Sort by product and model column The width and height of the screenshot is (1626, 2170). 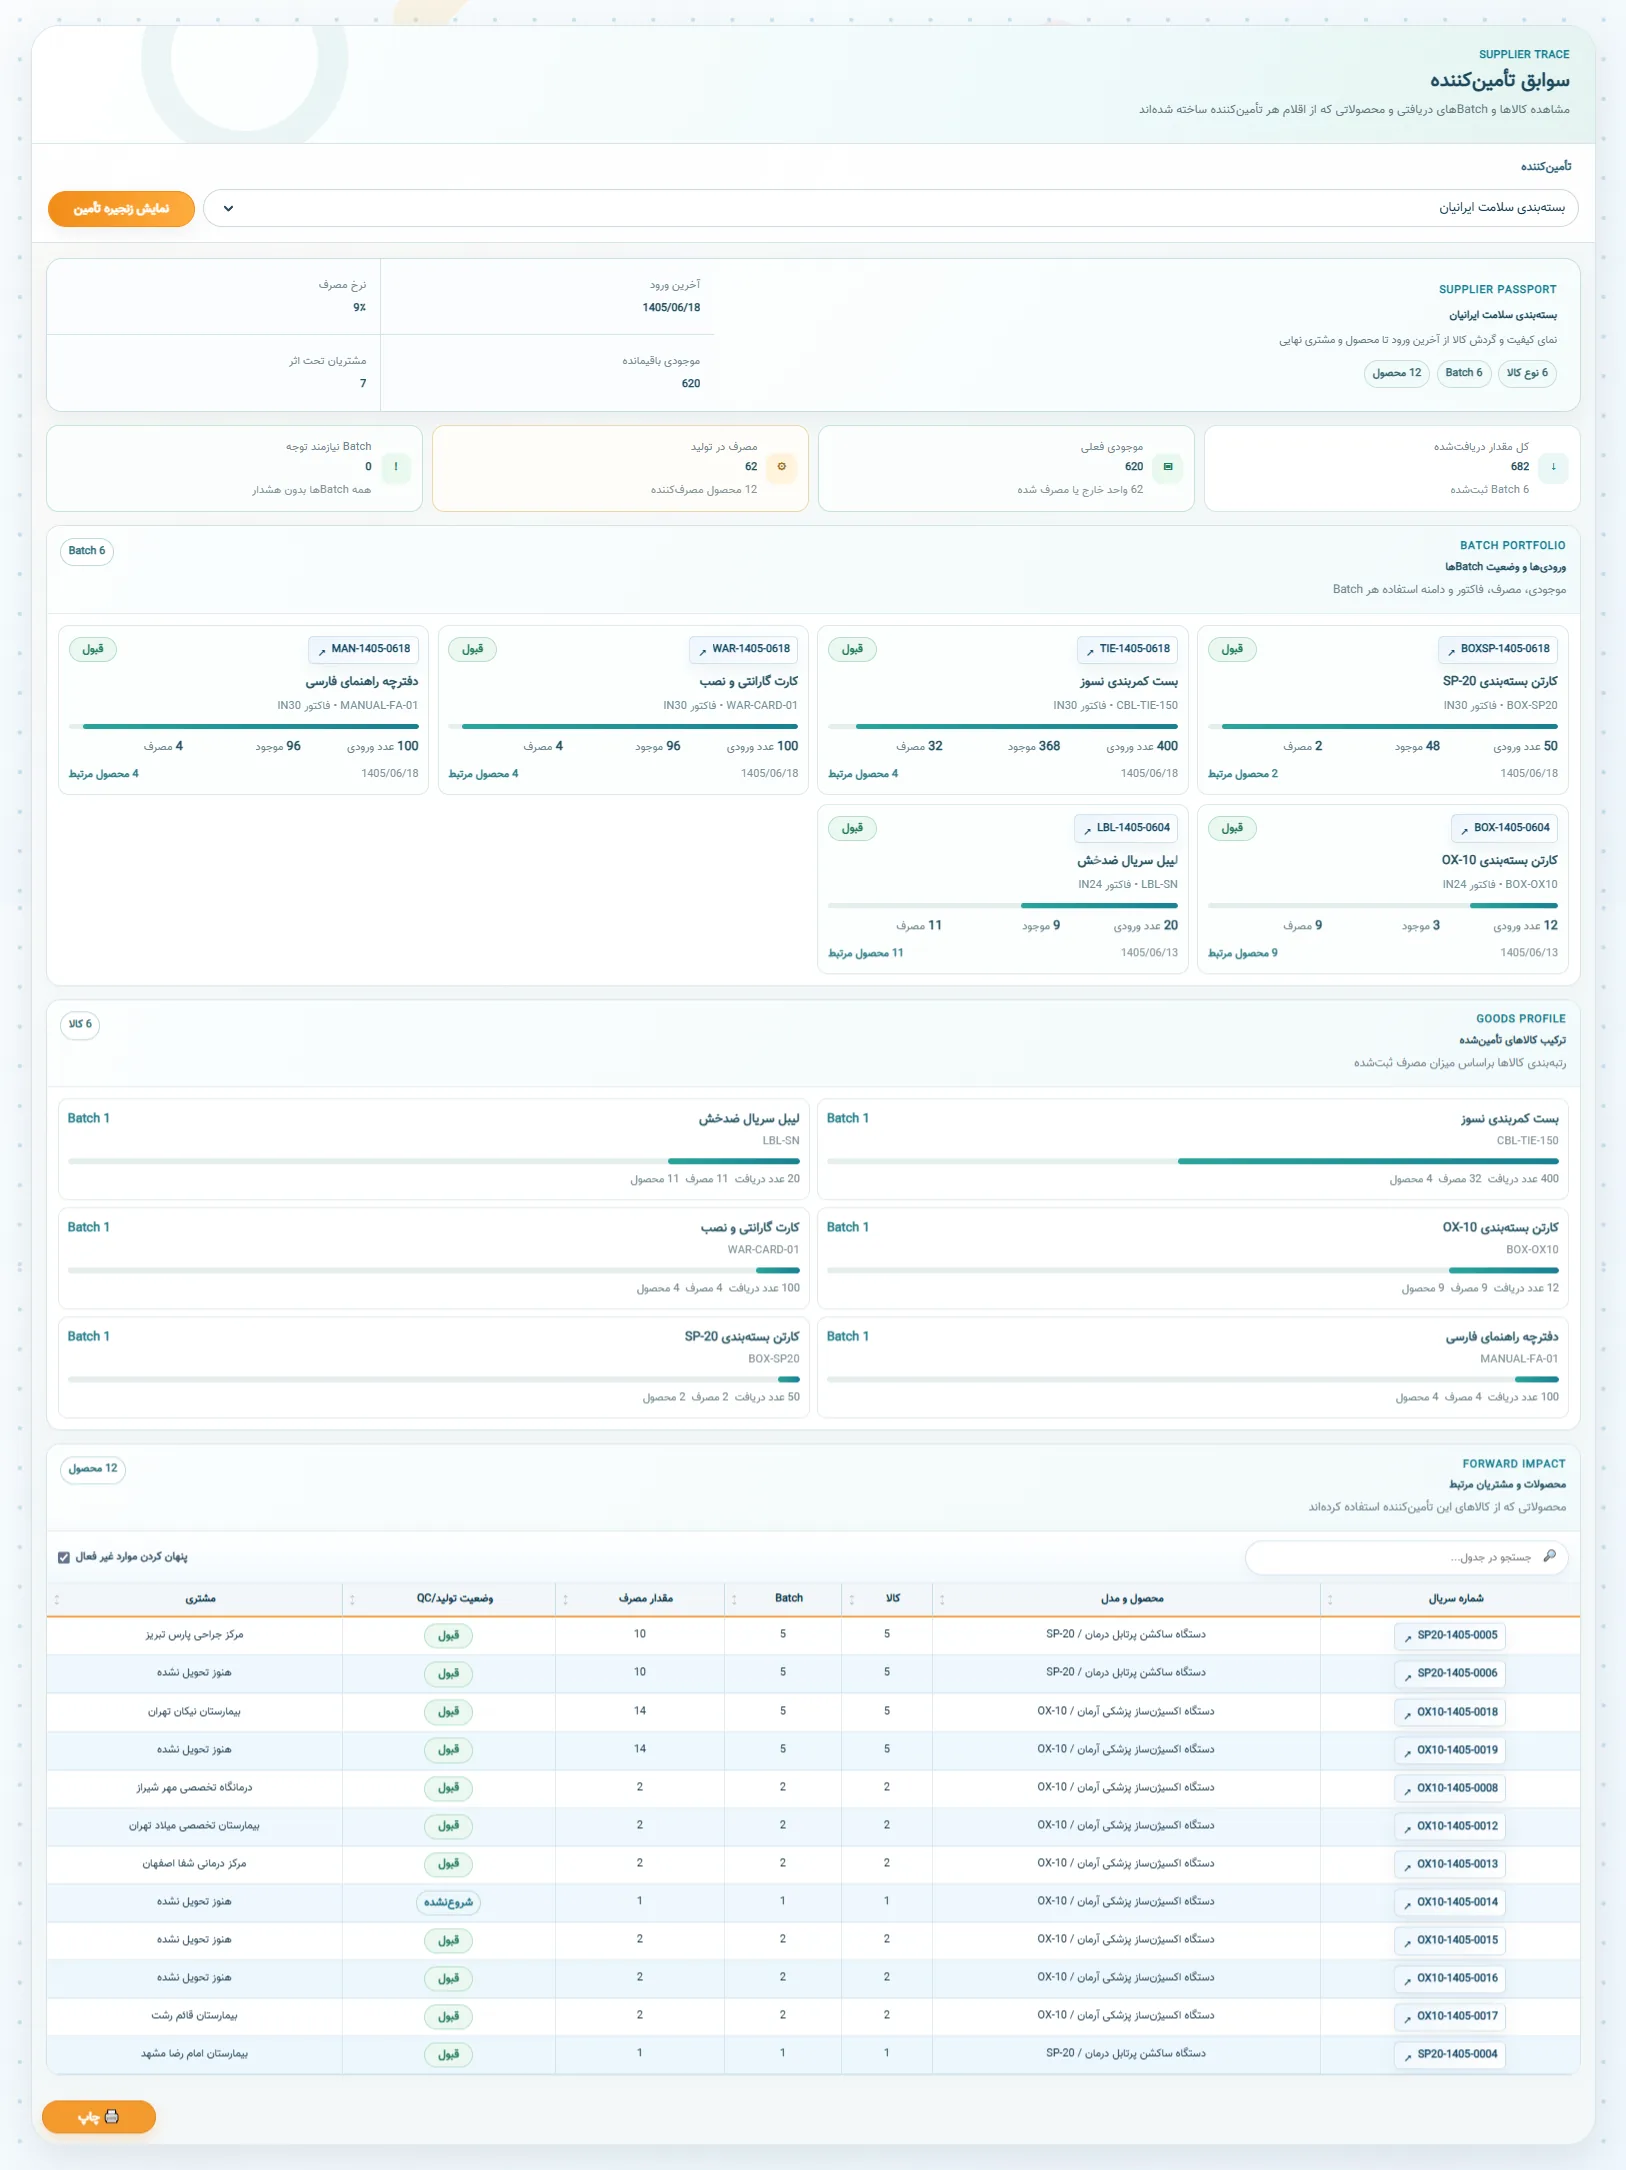[x=1127, y=1599]
